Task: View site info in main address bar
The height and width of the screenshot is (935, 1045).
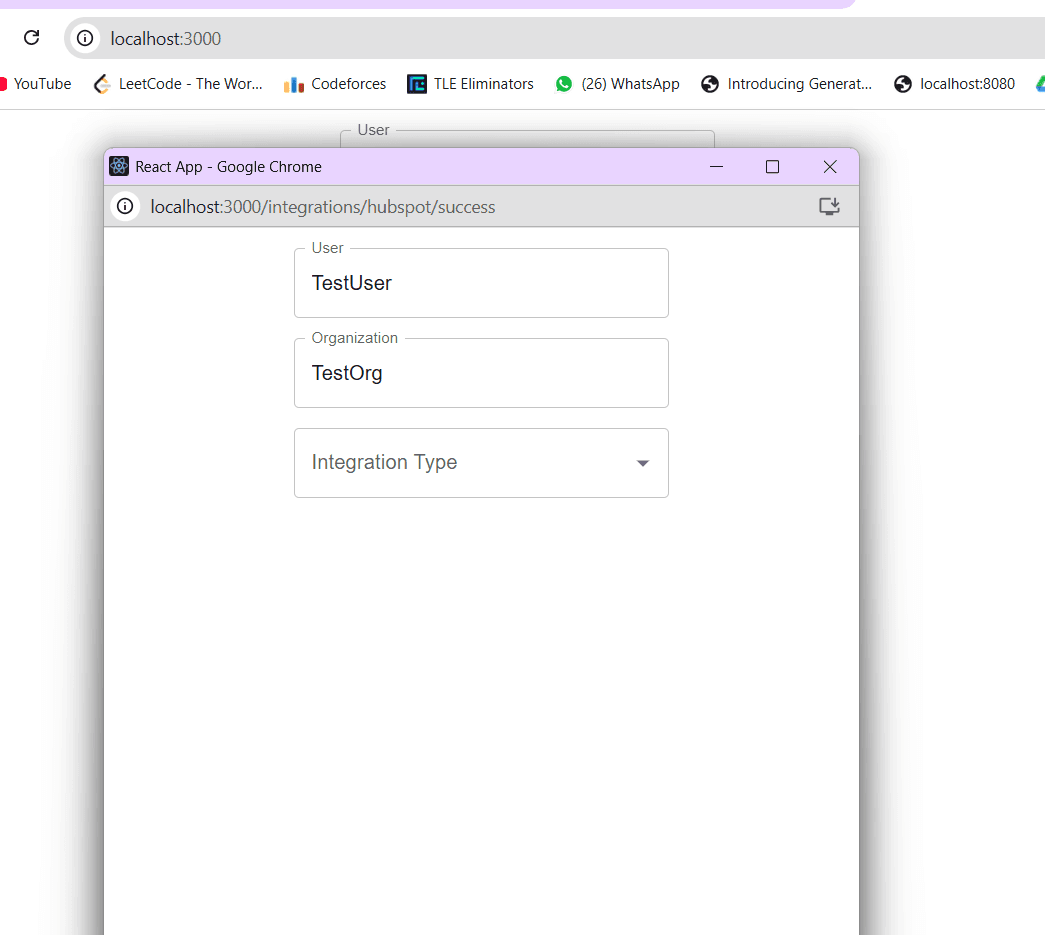Action: pyautogui.click(x=86, y=39)
